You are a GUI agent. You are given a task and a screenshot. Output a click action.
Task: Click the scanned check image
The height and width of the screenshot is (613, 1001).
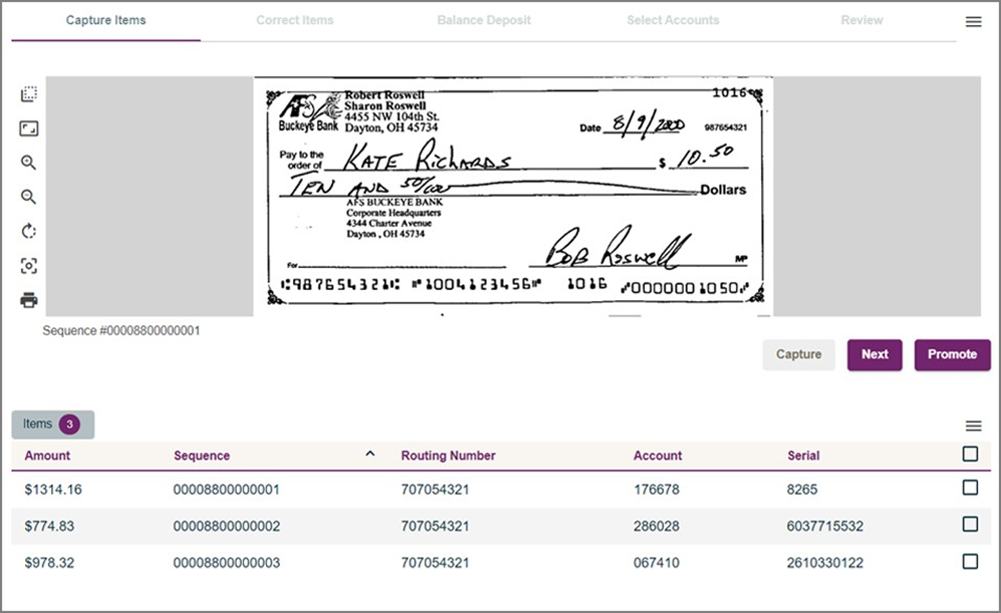(x=512, y=196)
